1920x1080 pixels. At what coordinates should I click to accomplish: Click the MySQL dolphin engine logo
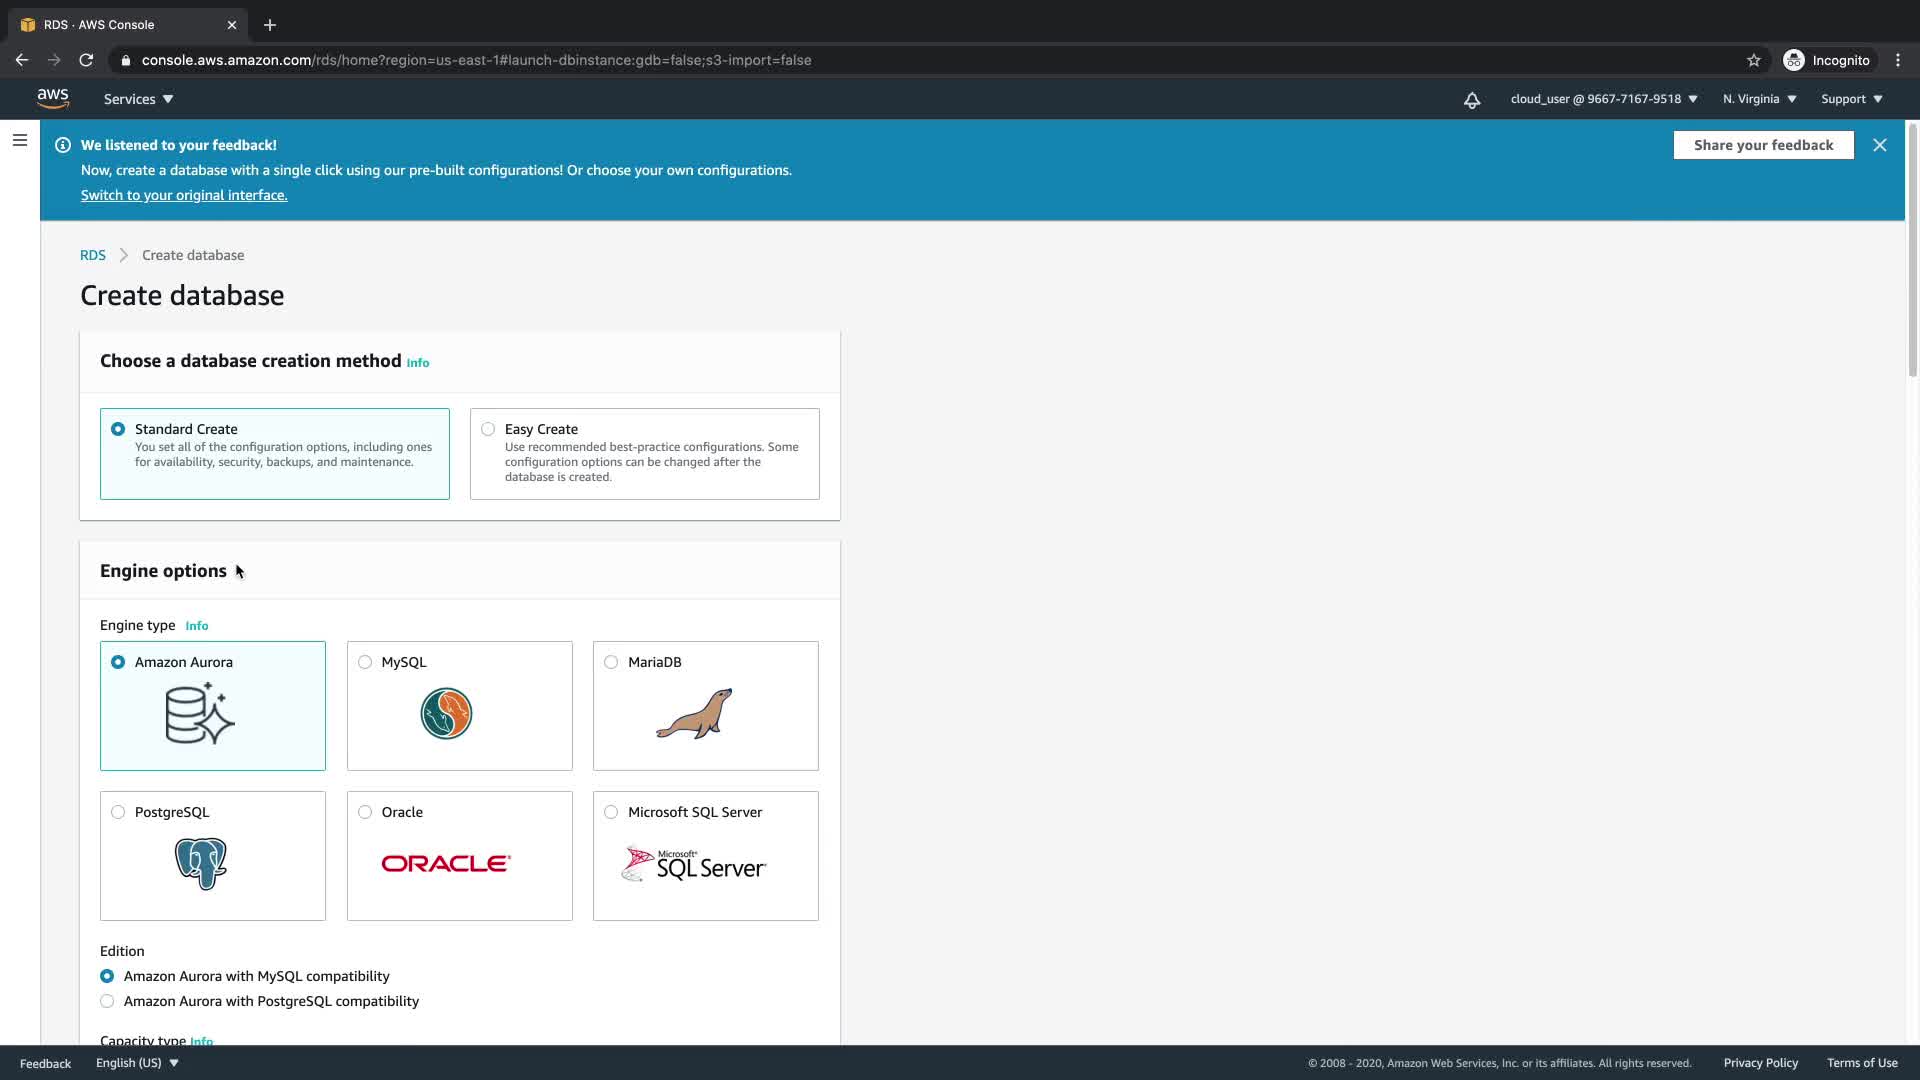[446, 713]
